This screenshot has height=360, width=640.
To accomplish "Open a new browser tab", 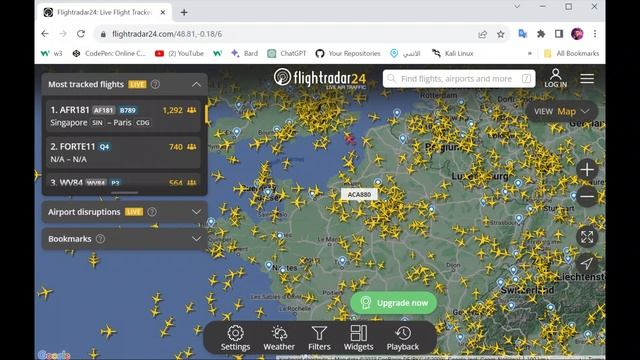I will point(184,12).
